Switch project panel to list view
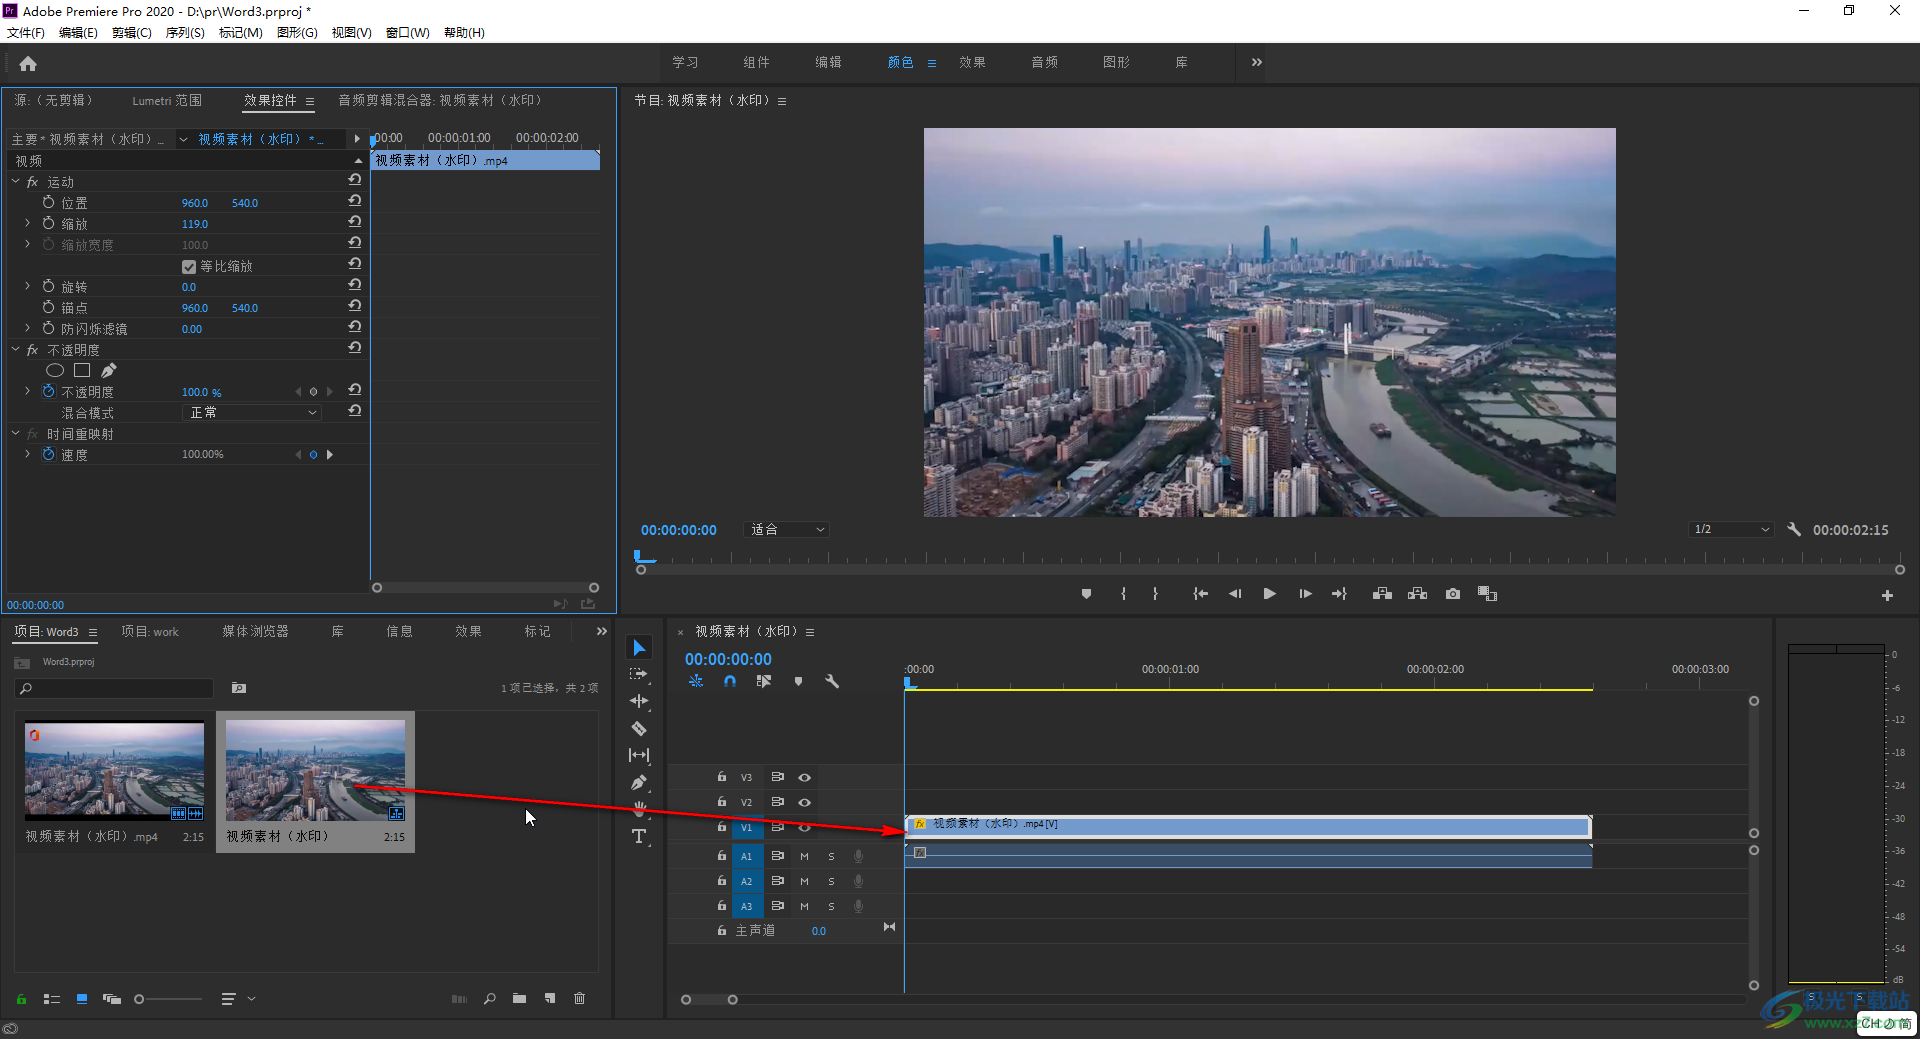The width and height of the screenshot is (1920, 1039). tap(52, 998)
